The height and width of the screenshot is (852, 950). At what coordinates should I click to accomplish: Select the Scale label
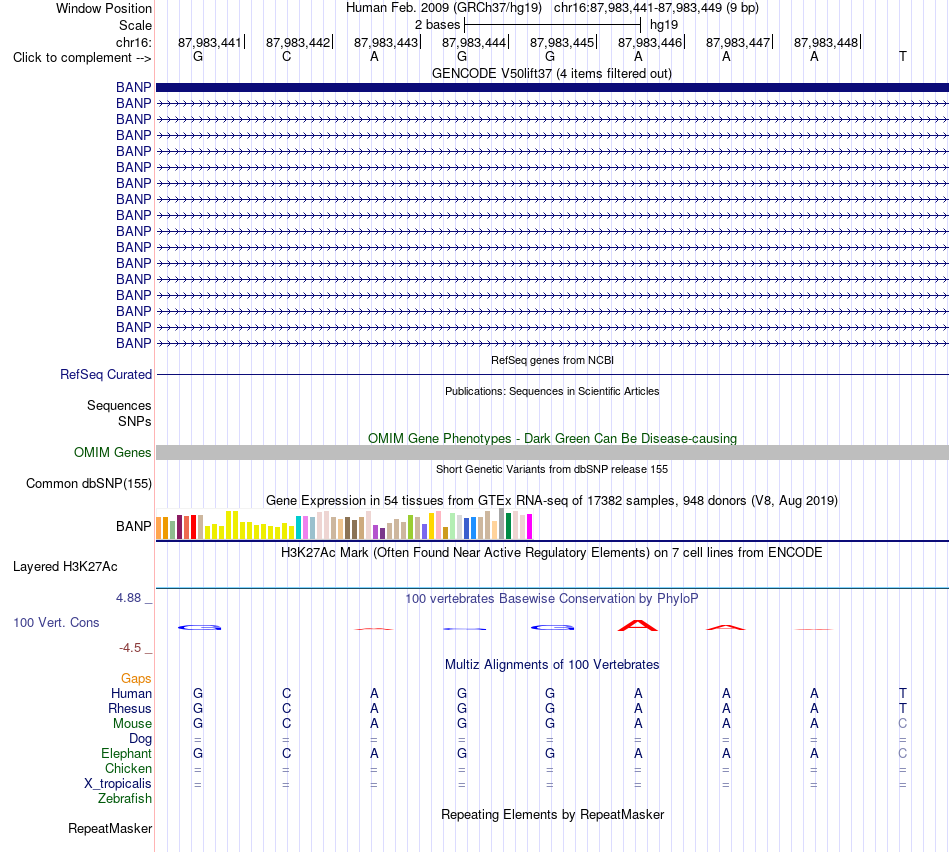click(135, 25)
